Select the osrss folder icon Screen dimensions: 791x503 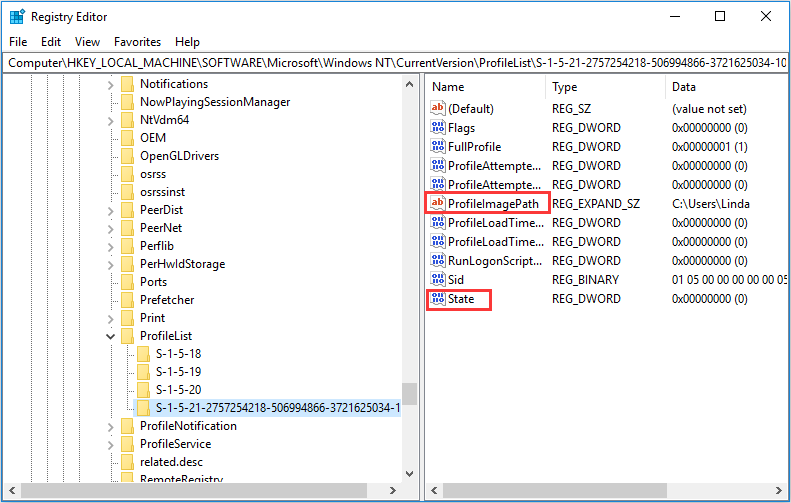(128, 174)
